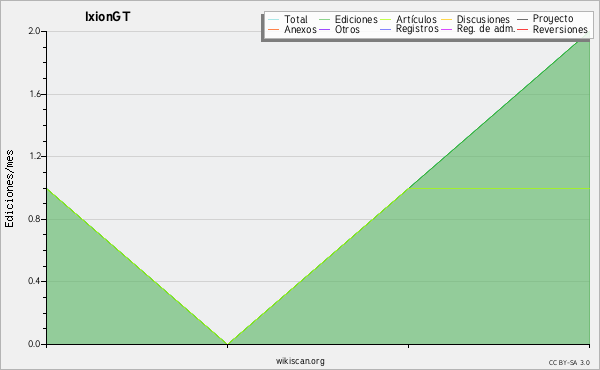
Task: Click the 1.6 y-axis value
Action: coord(35,94)
